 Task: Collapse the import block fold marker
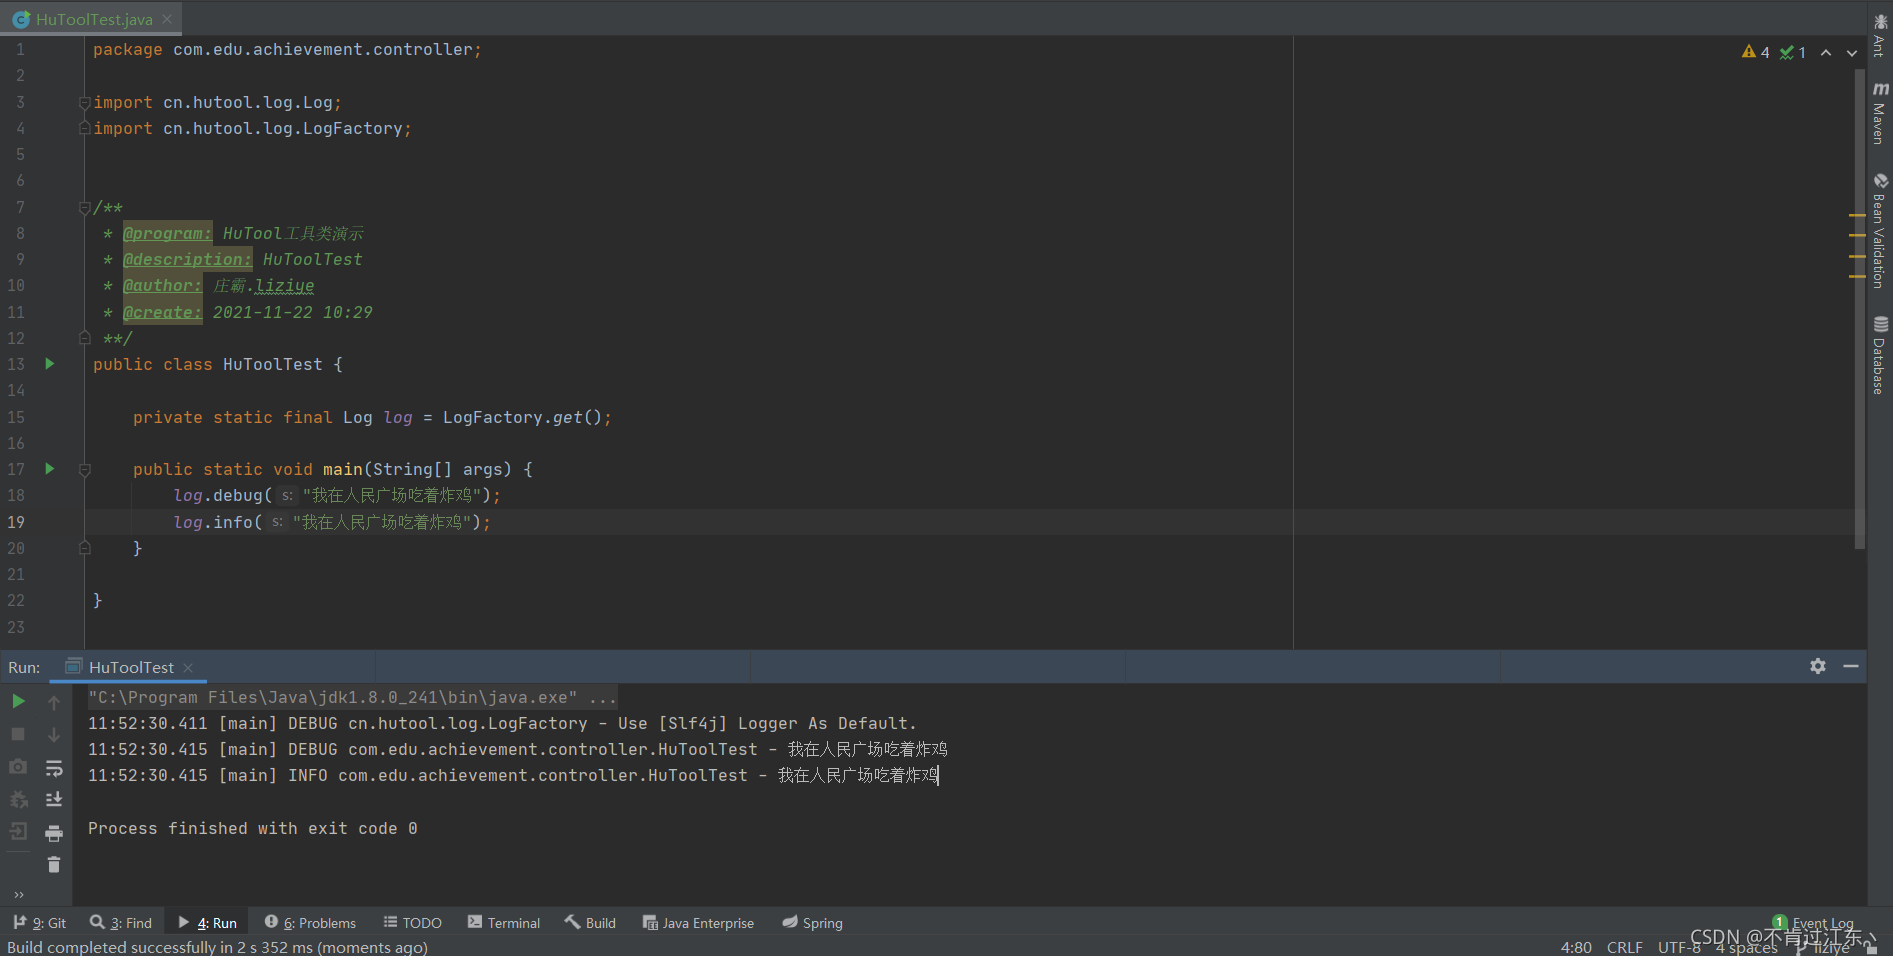point(85,103)
